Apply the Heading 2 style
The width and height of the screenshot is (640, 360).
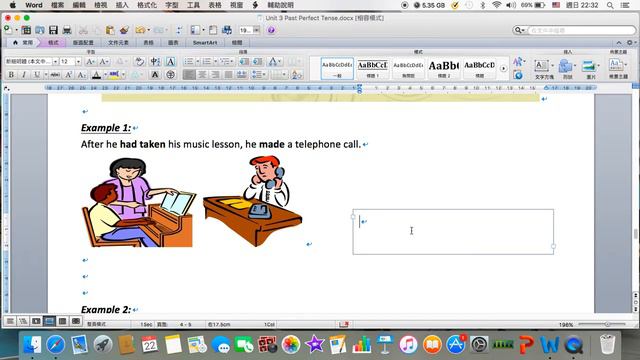(x=444, y=68)
